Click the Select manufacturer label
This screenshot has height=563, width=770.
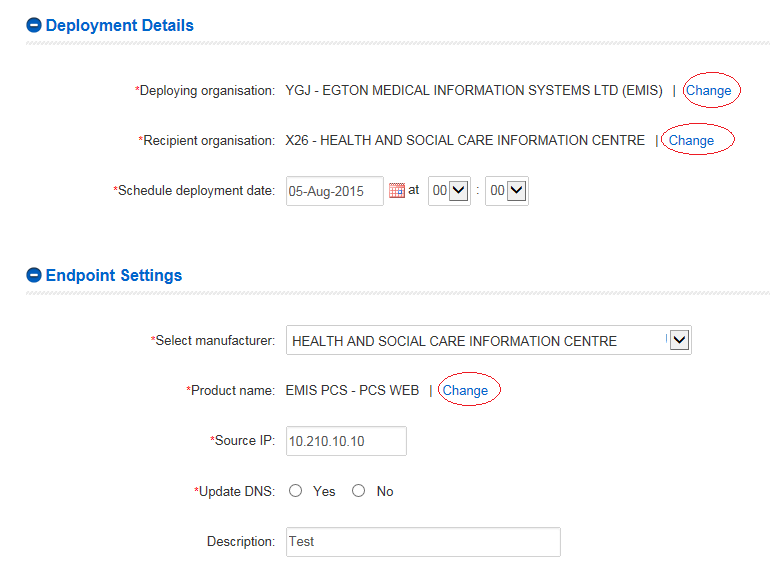pyautogui.click(x=213, y=340)
